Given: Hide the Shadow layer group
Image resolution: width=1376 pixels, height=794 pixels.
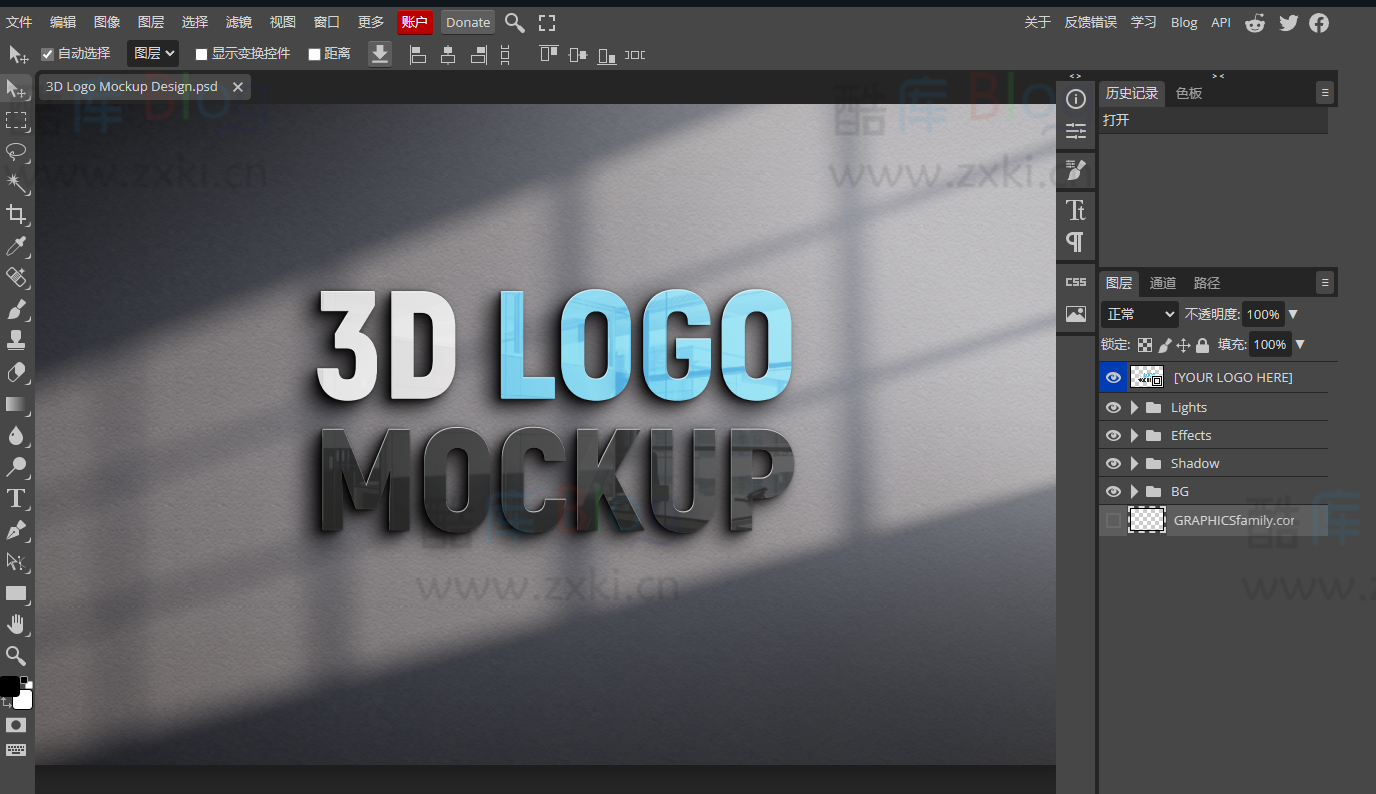Looking at the screenshot, I should pyautogui.click(x=1113, y=463).
